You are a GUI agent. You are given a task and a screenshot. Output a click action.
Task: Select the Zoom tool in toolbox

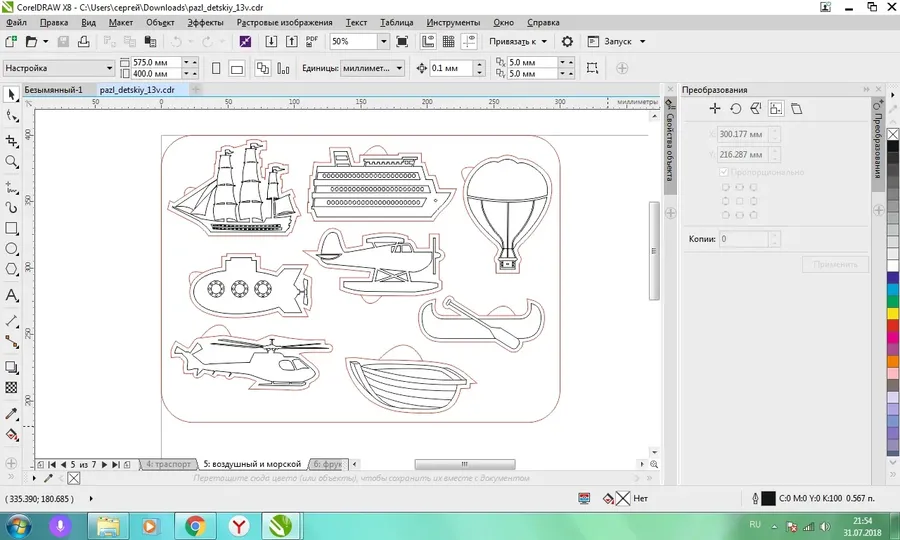[x=11, y=162]
